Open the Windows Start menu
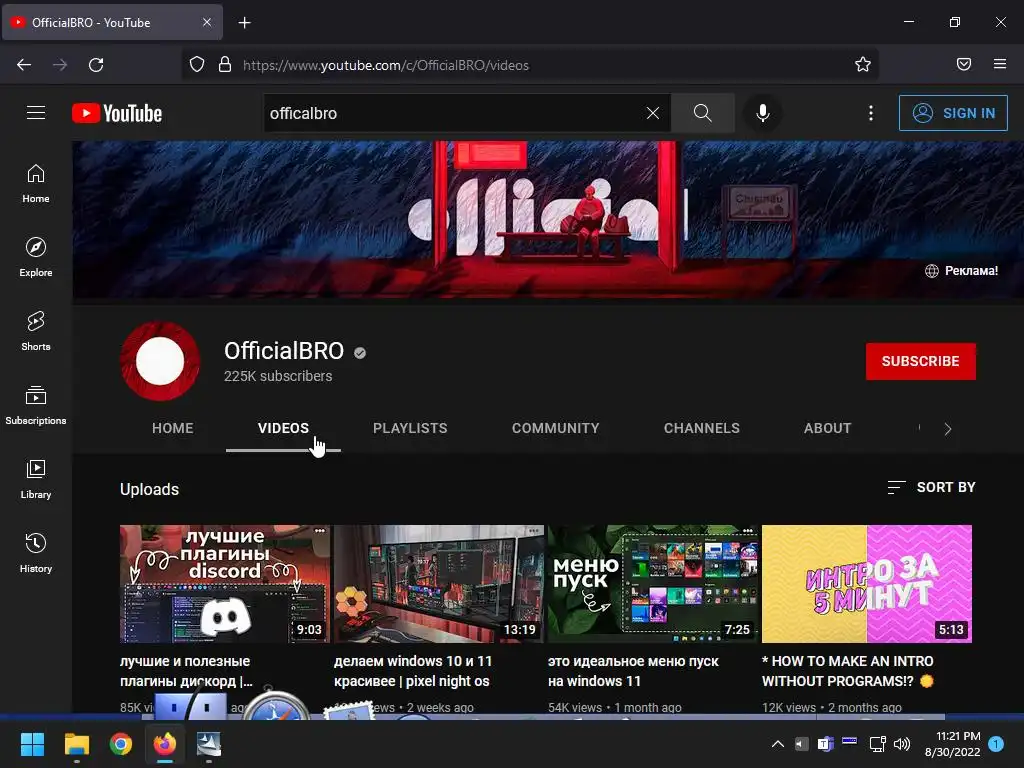Viewport: 1024px width, 768px height. pos(32,744)
